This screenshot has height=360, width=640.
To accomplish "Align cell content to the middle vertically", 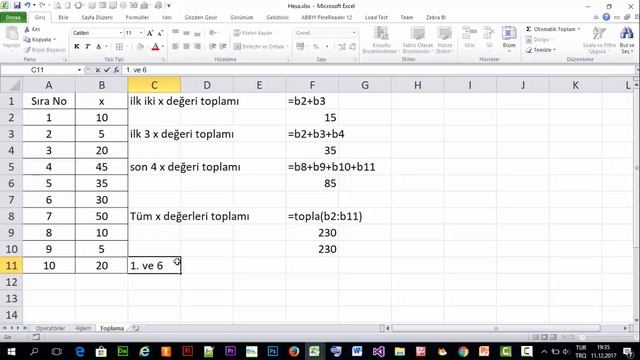I will pyautogui.click(x=186, y=33).
